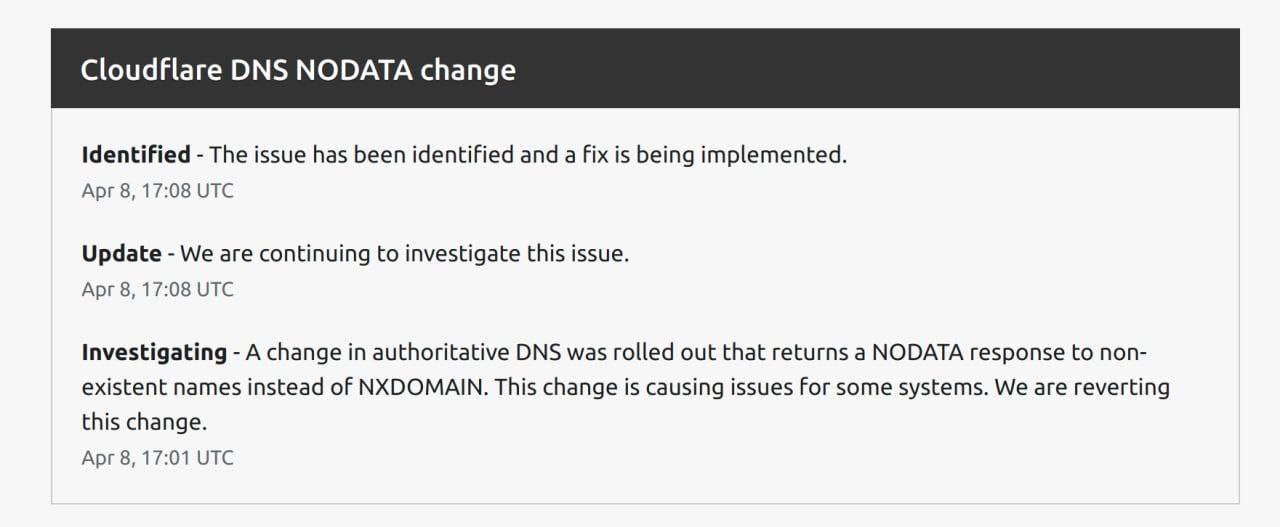Click the word "NODATA" in the header title

coord(354,70)
